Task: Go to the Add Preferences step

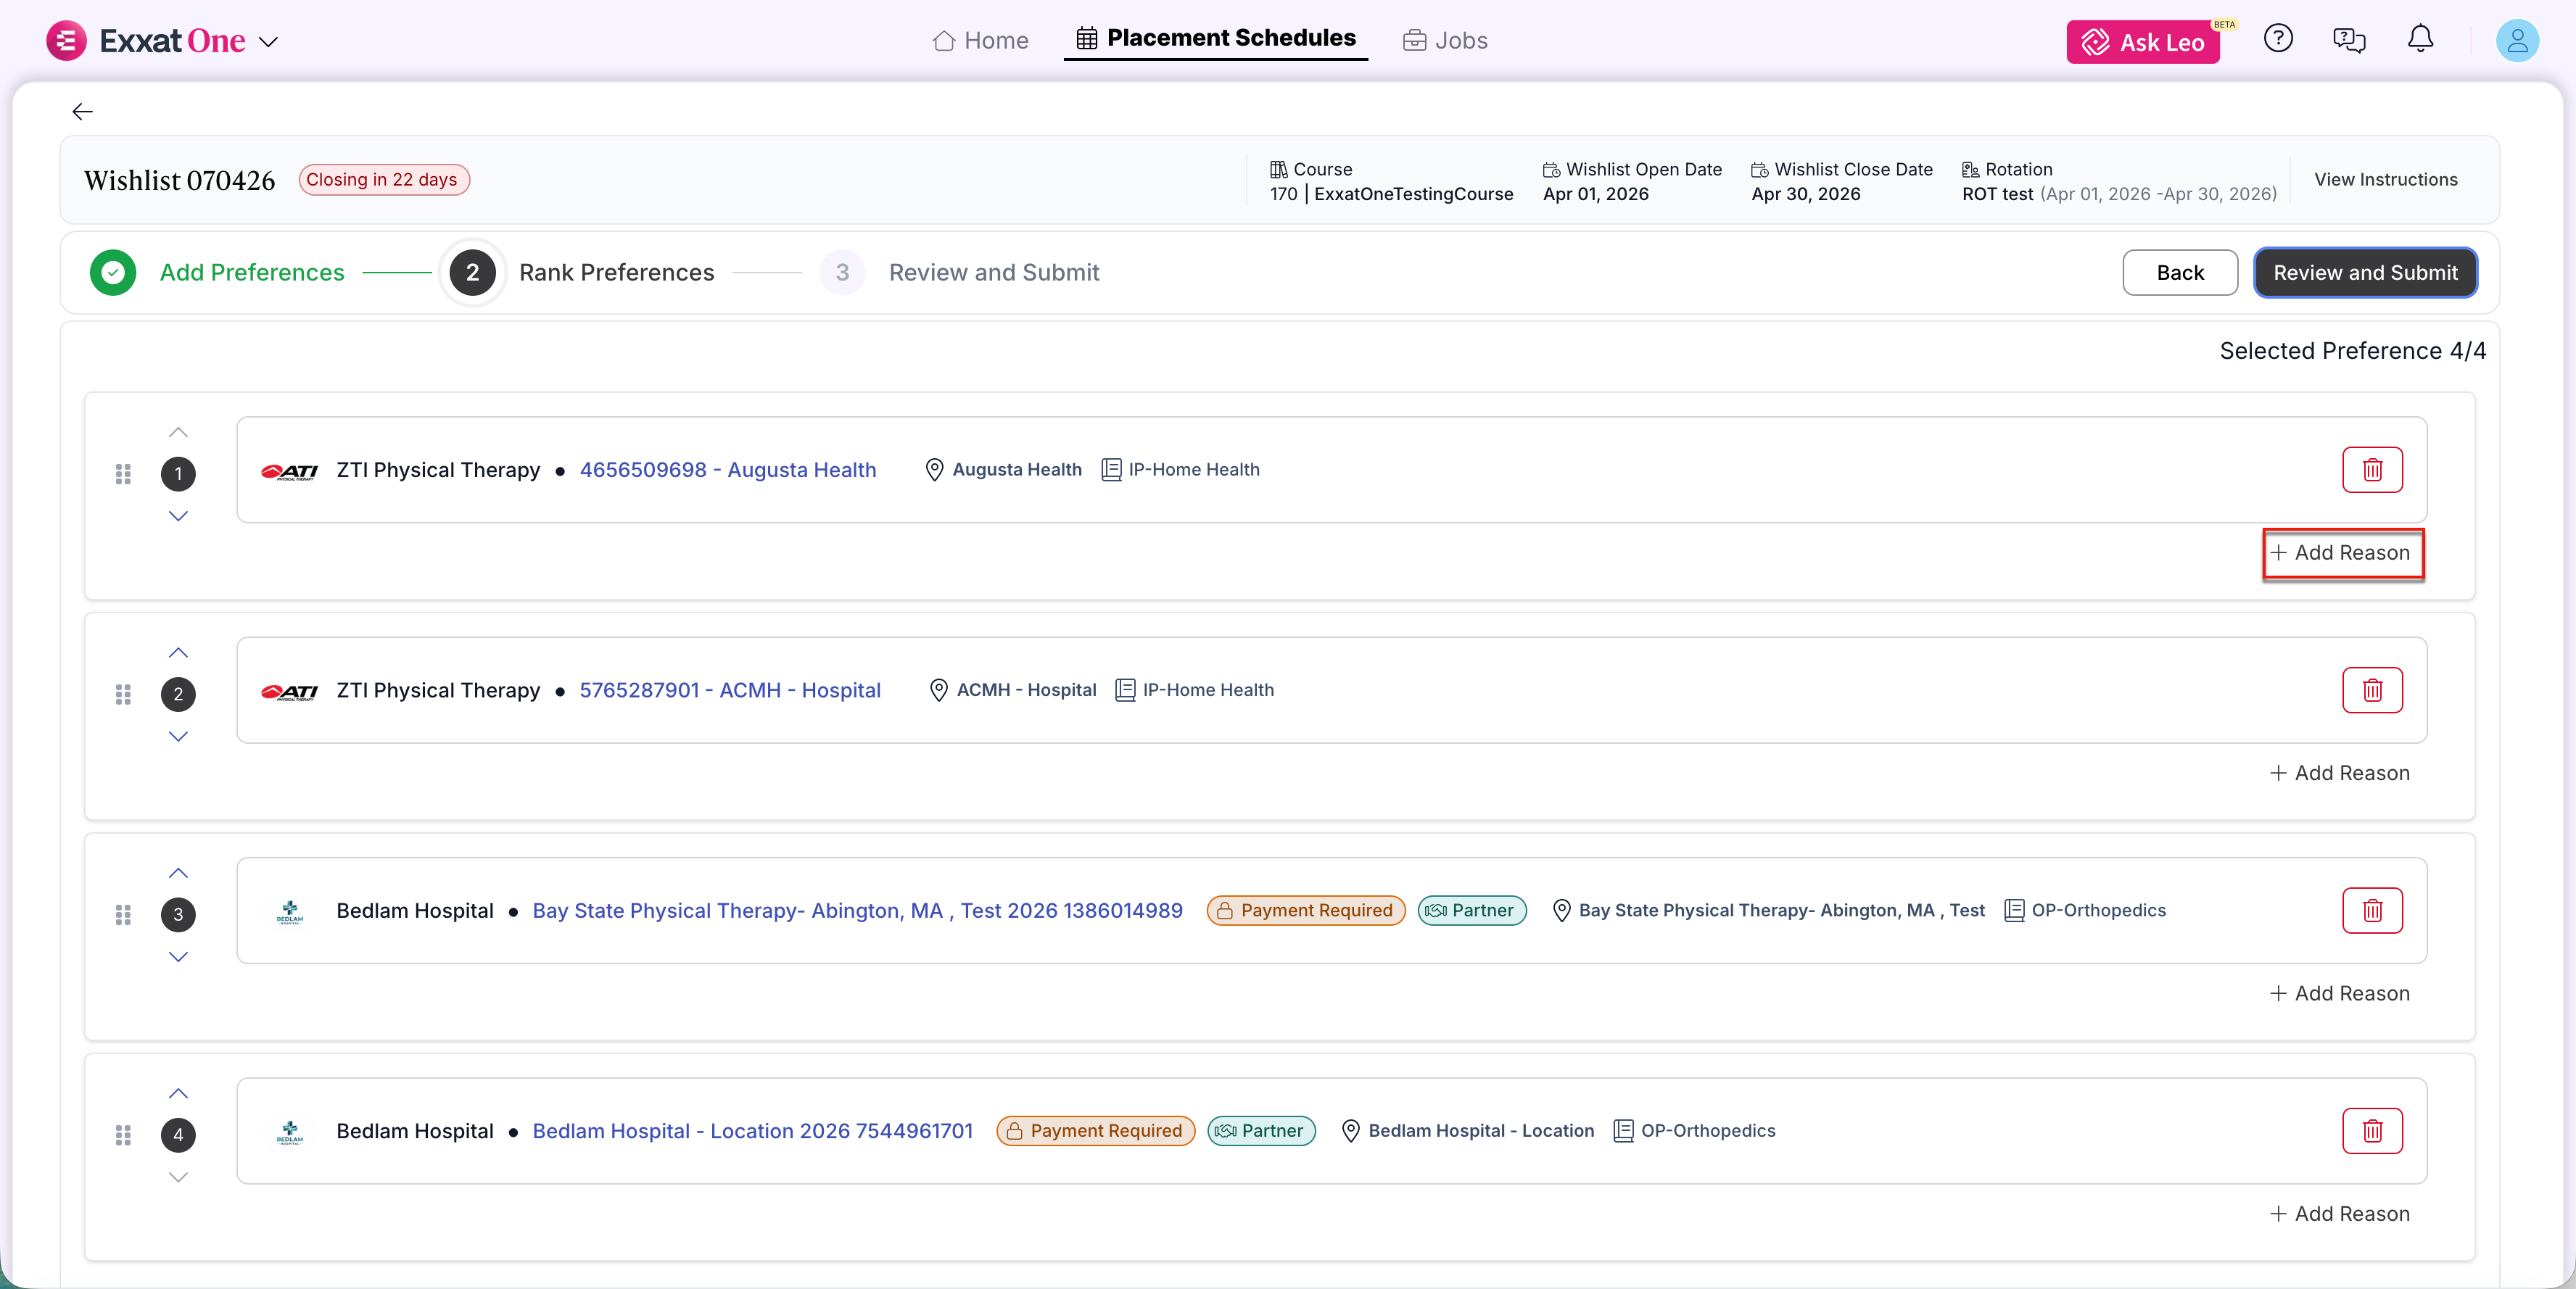Action: (251, 273)
